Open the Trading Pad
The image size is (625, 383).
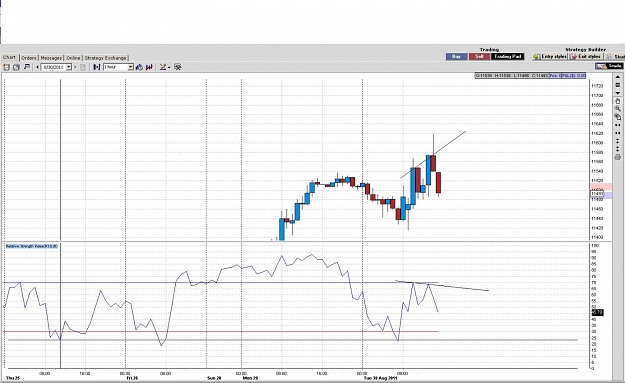click(x=507, y=57)
